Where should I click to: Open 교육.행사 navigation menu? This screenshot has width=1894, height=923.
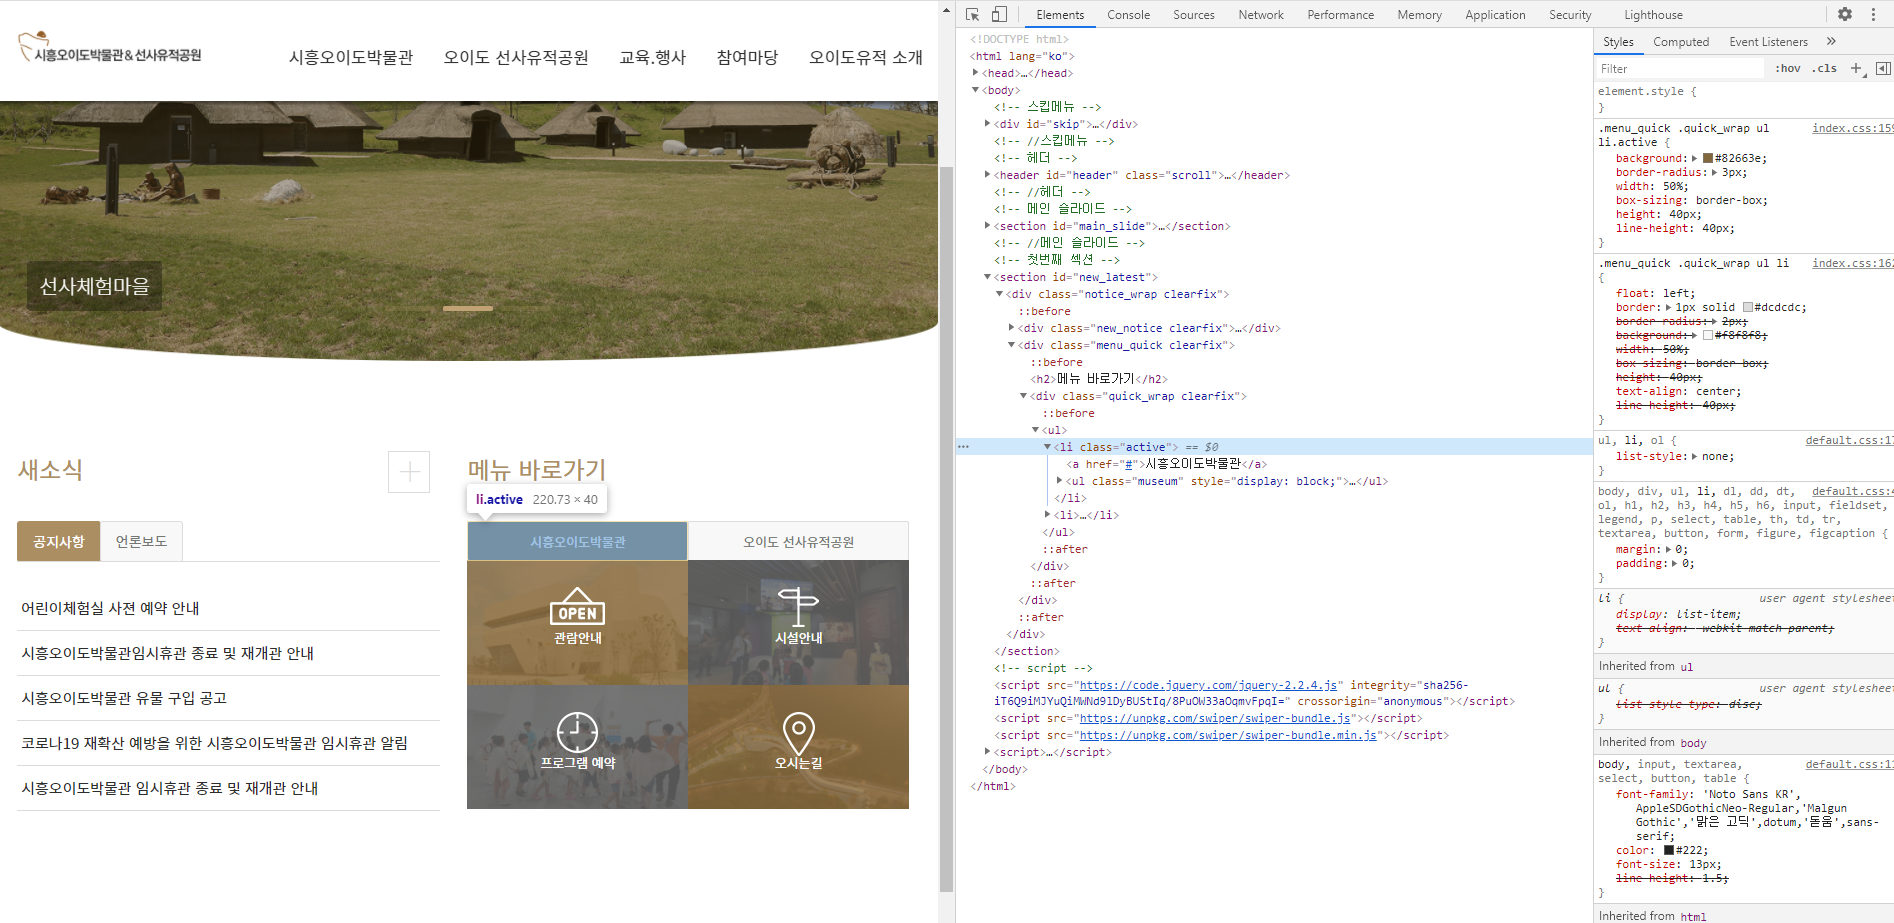[x=653, y=58]
